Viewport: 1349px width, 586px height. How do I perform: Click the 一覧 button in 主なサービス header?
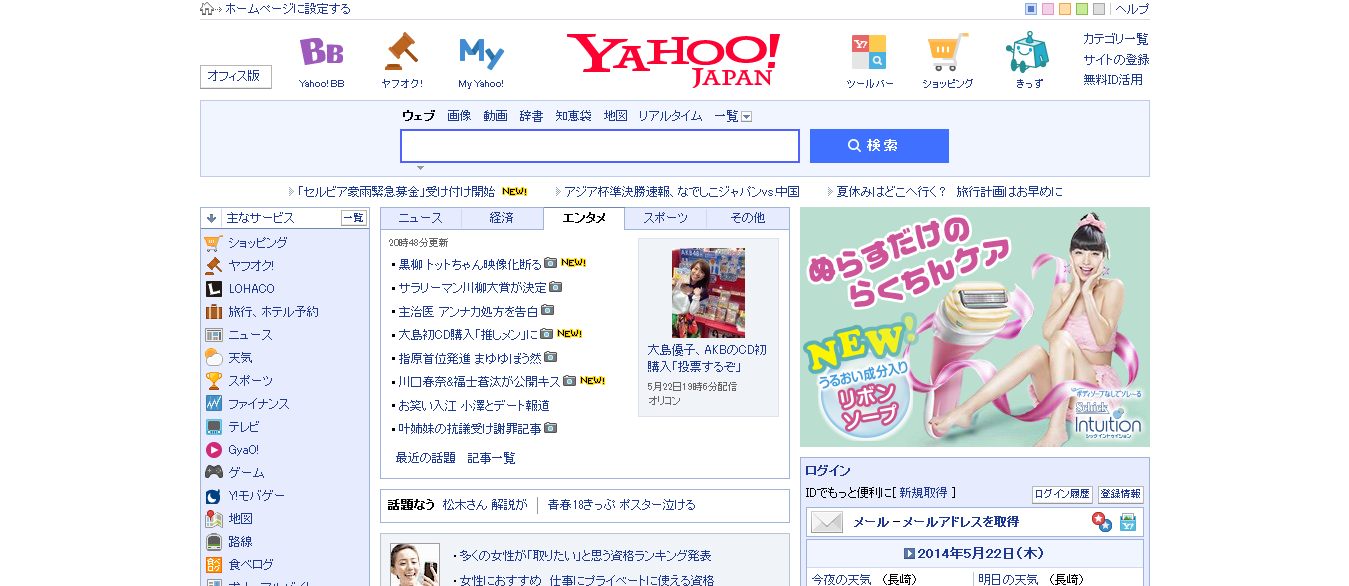(x=354, y=218)
